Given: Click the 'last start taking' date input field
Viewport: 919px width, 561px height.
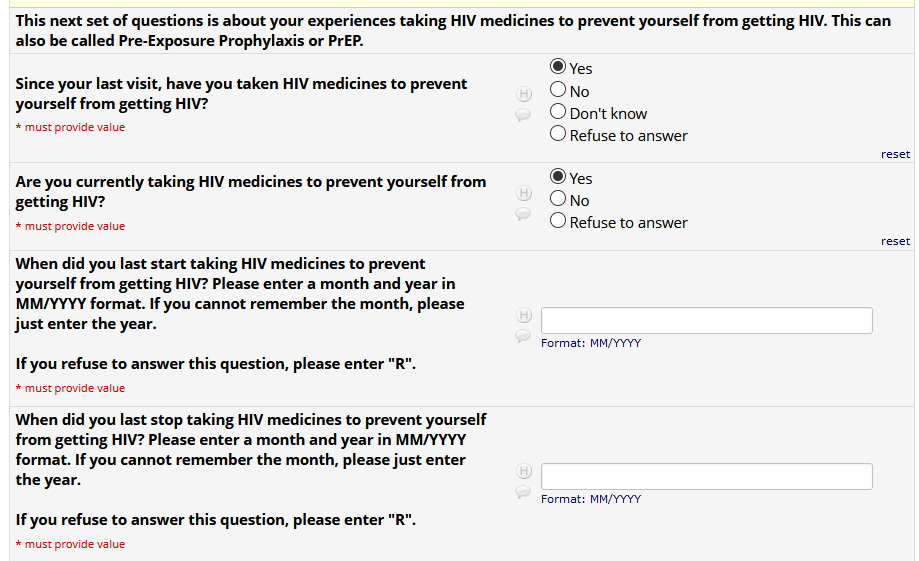Looking at the screenshot, I should (x=706, y=320).
